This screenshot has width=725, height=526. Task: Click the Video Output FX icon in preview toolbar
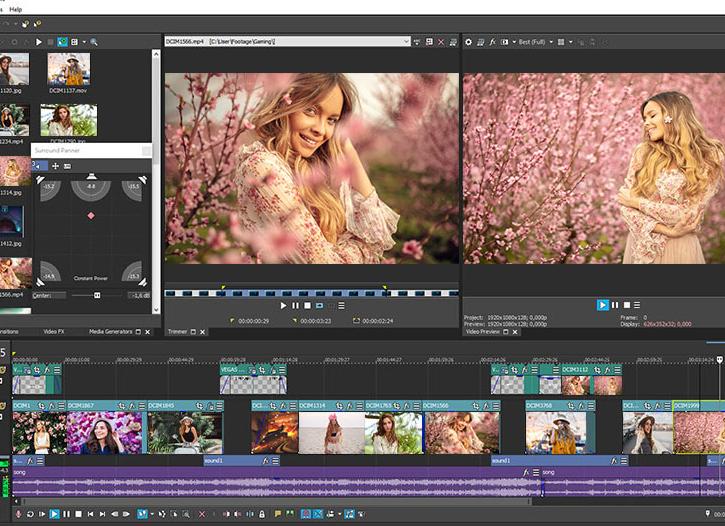tap(492, 42)
